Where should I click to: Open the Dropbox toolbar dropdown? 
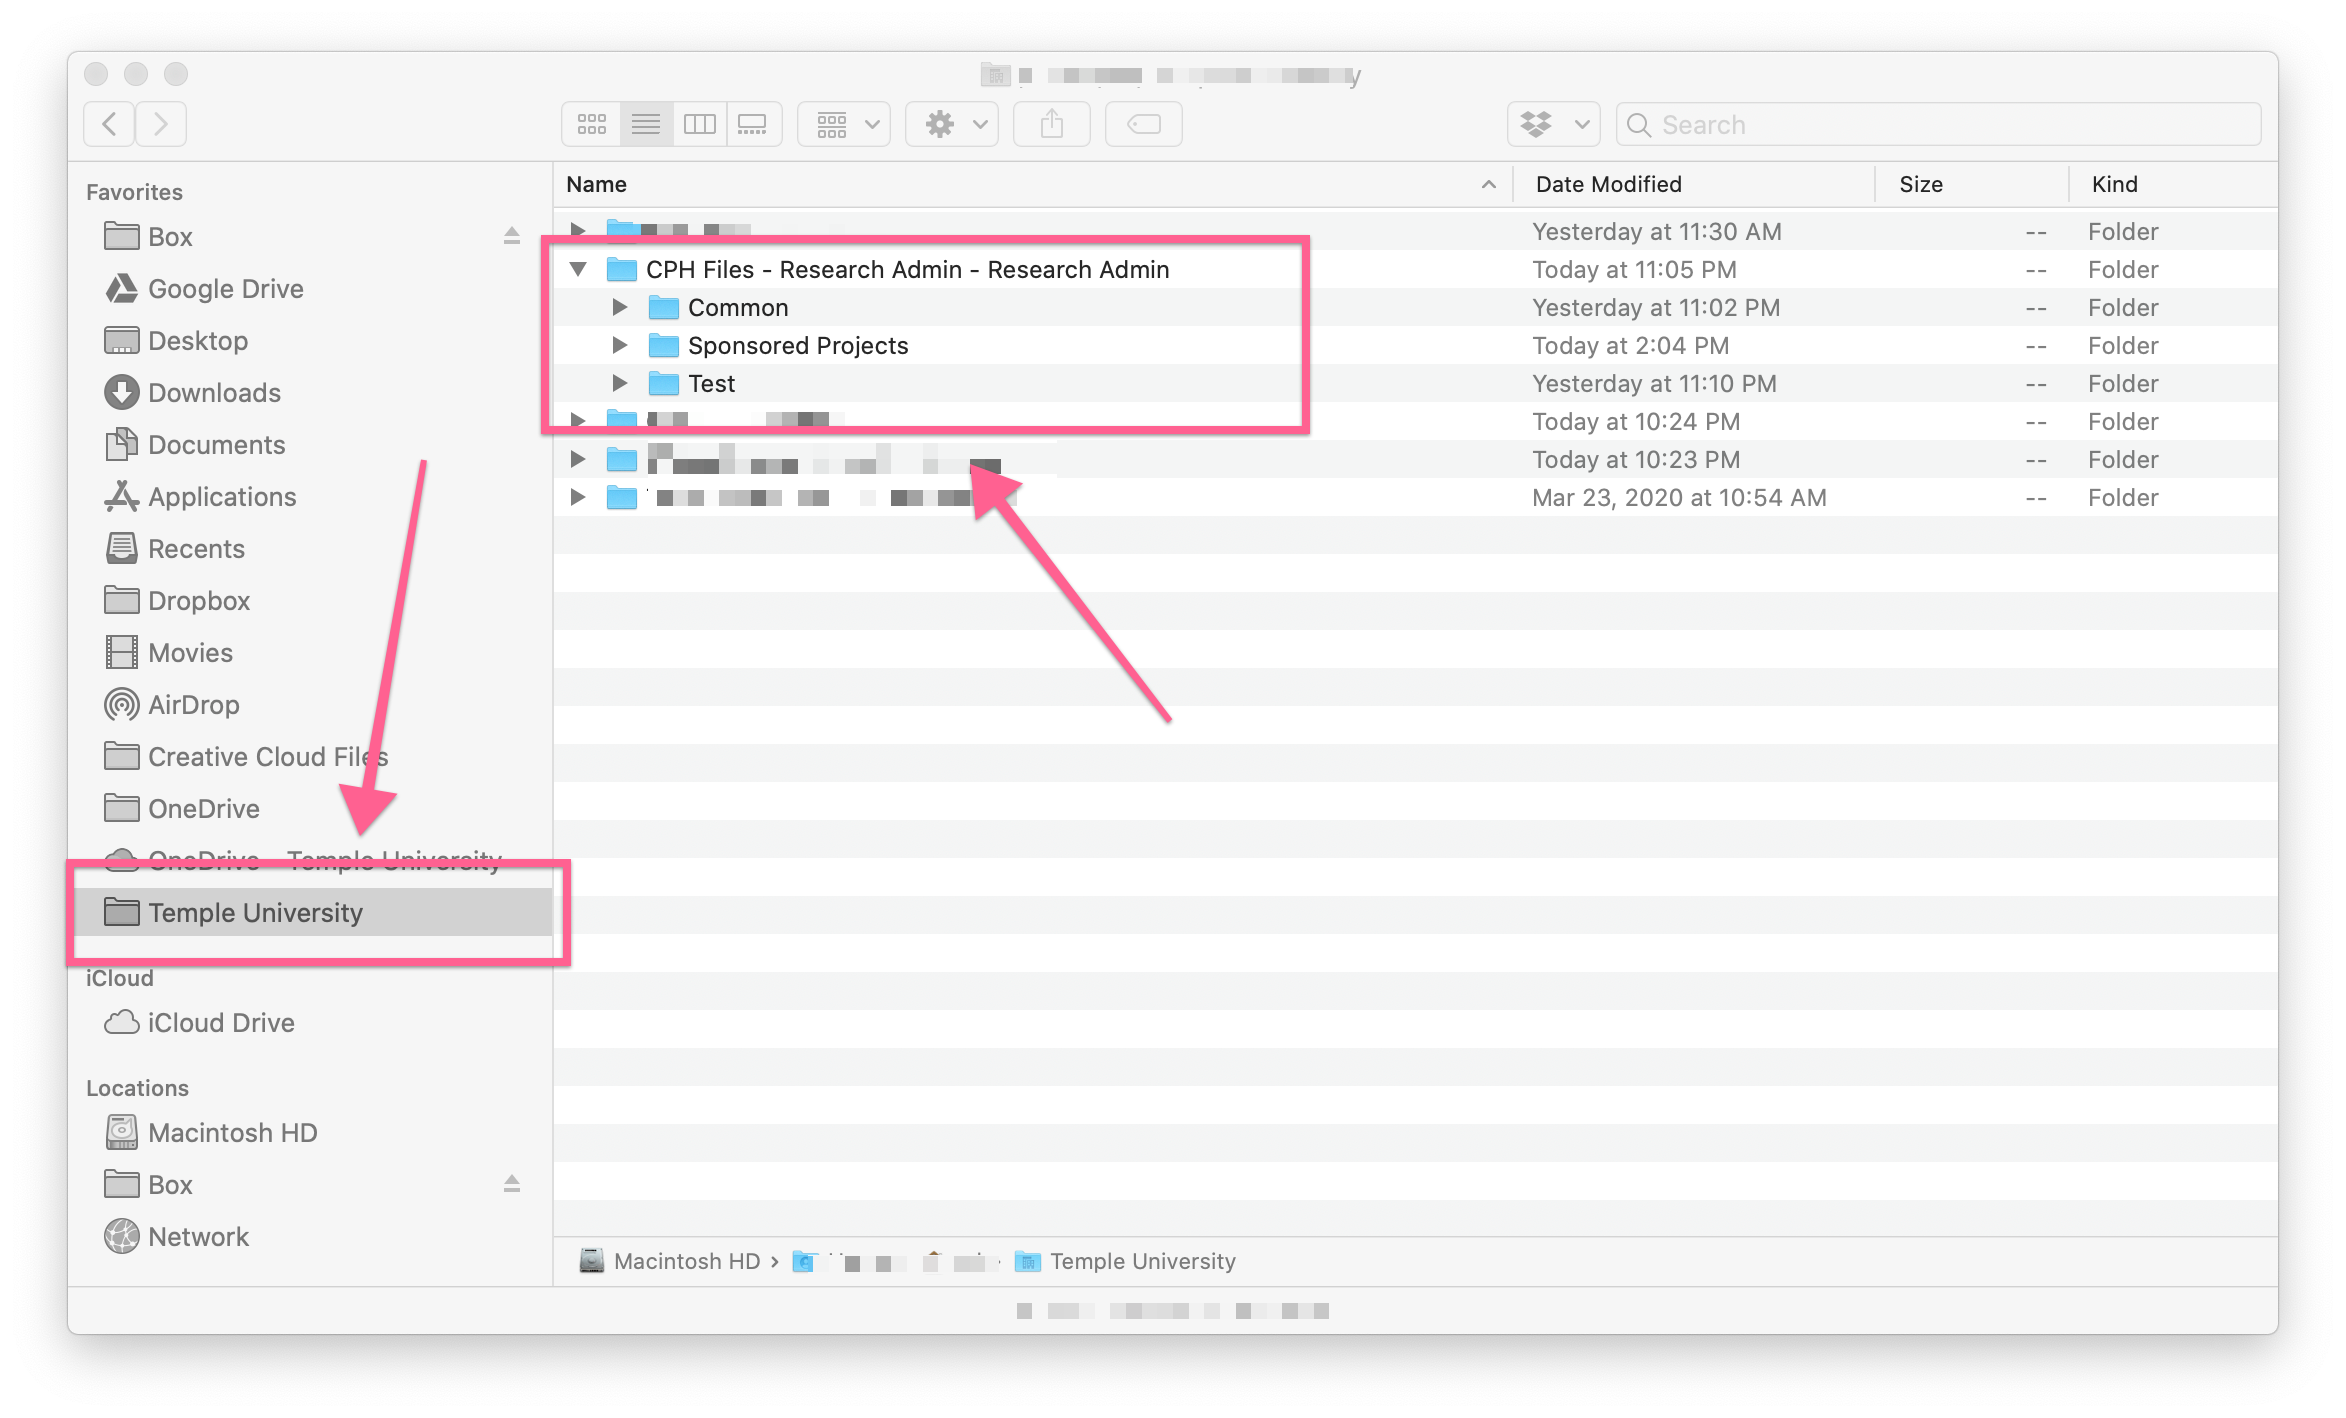pos(1553,124)
